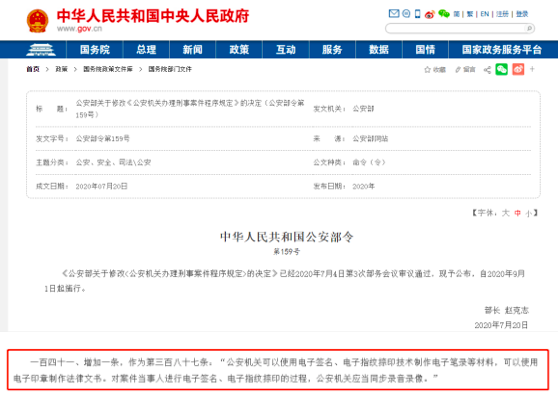Click the document number 公安部令第159号
The height and width of the screenshot is (396, 558).
coord(102,139)
